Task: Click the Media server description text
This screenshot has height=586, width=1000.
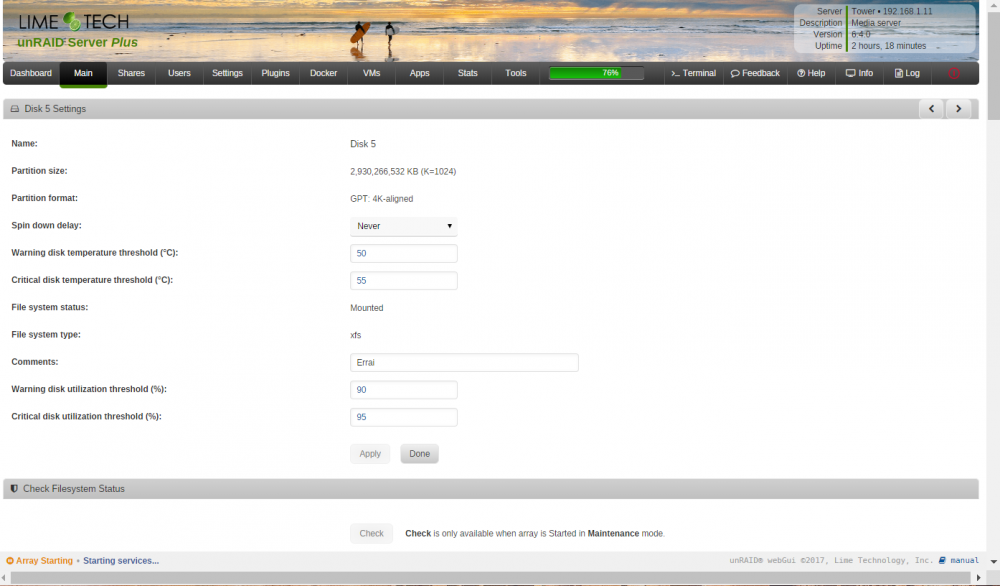Action: coord(876,23)
